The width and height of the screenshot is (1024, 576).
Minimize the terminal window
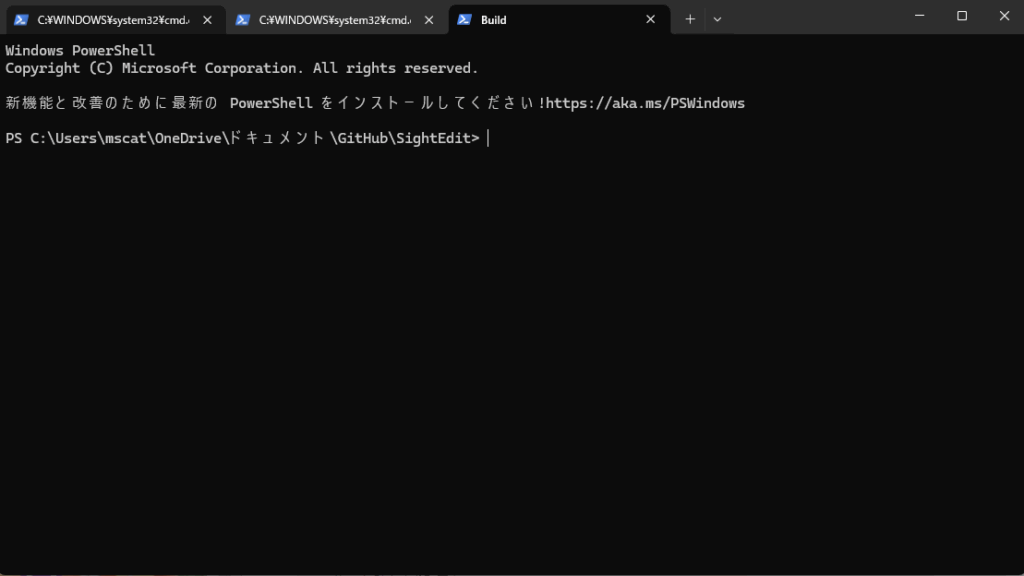click(x=919, y=16)
